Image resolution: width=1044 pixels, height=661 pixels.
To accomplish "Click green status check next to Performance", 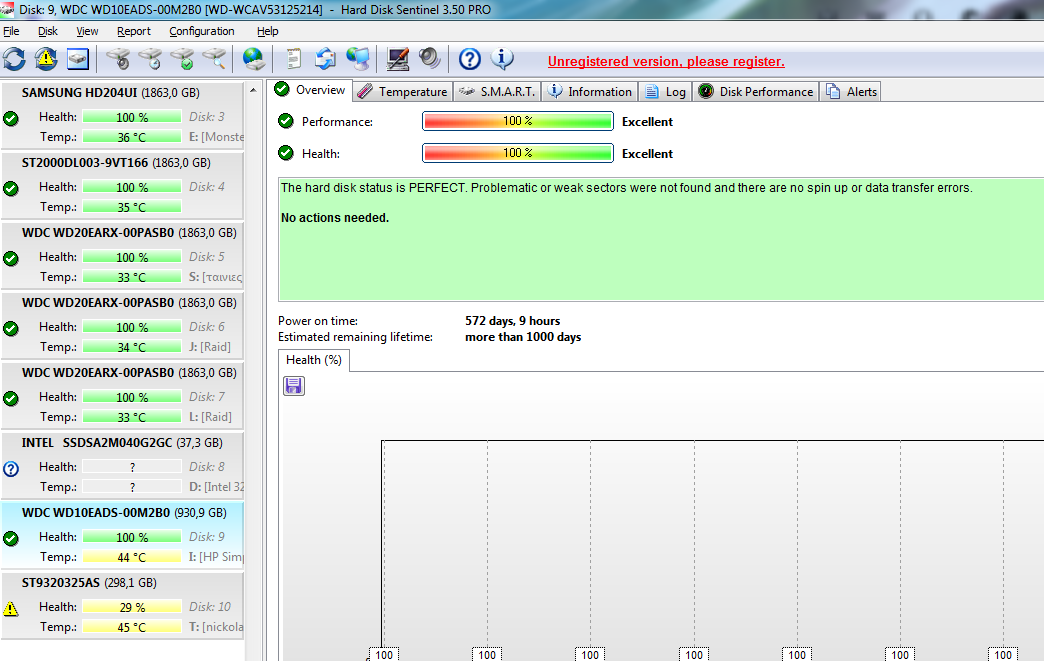I will 286,121.
